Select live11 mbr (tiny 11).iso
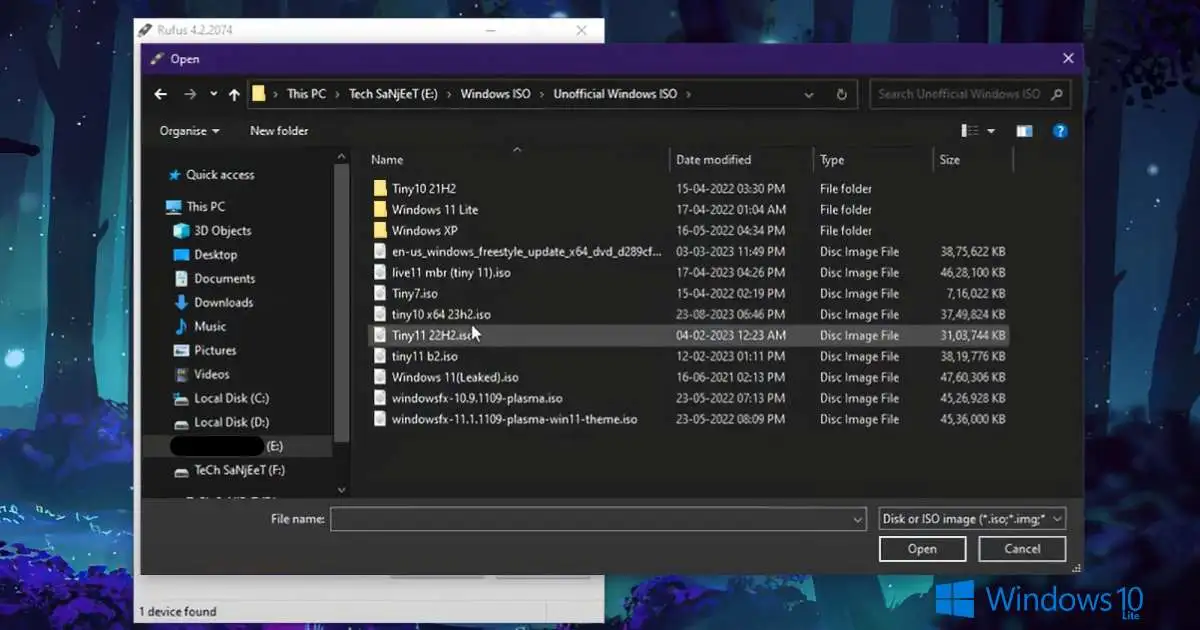The image size is (1200, 630). click(x=451, y=273)
